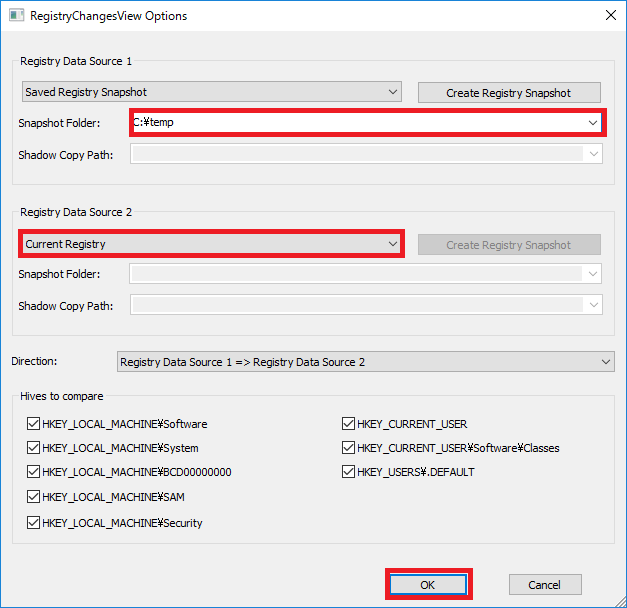This screenshot has height=608, width=627.
Task: Open the Direction combo box
Action: tap(365, 362)
